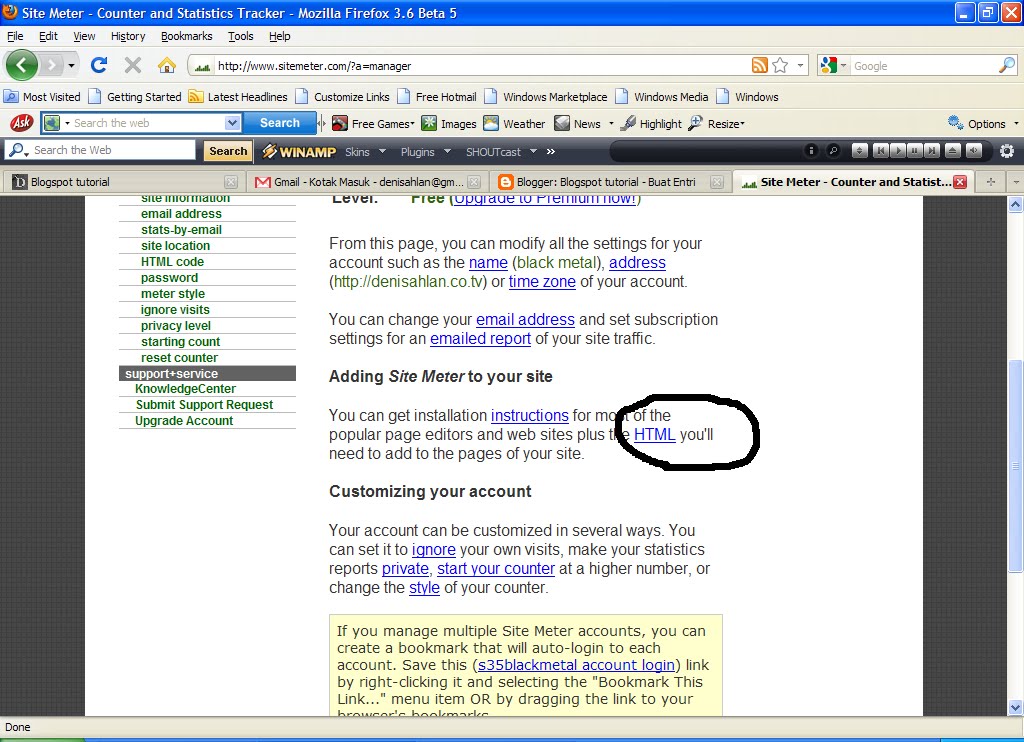Open the installation instructions link
Image resolution: width=1024 pixels, height=742 pixels.
coord(530,415)
